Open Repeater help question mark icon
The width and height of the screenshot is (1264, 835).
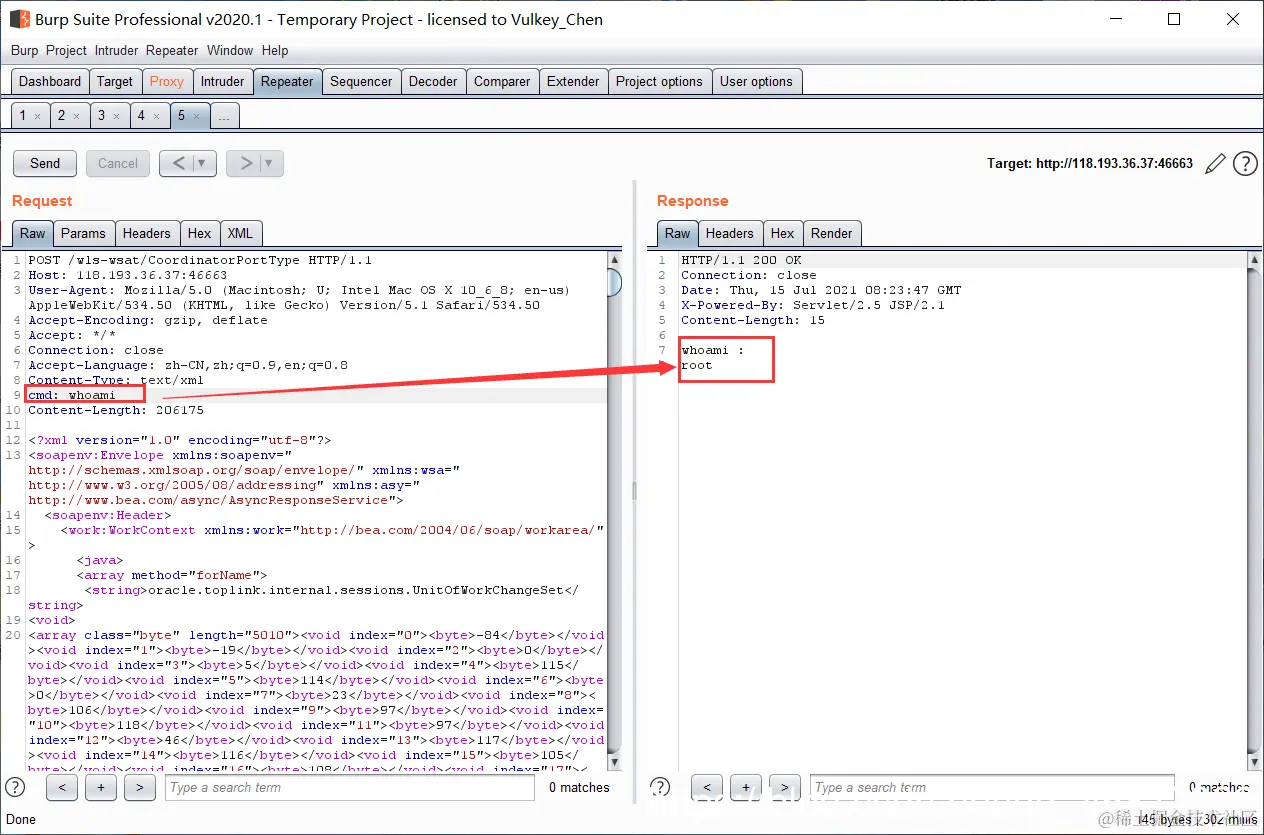pyautogui.click(x=1245, y=164)
